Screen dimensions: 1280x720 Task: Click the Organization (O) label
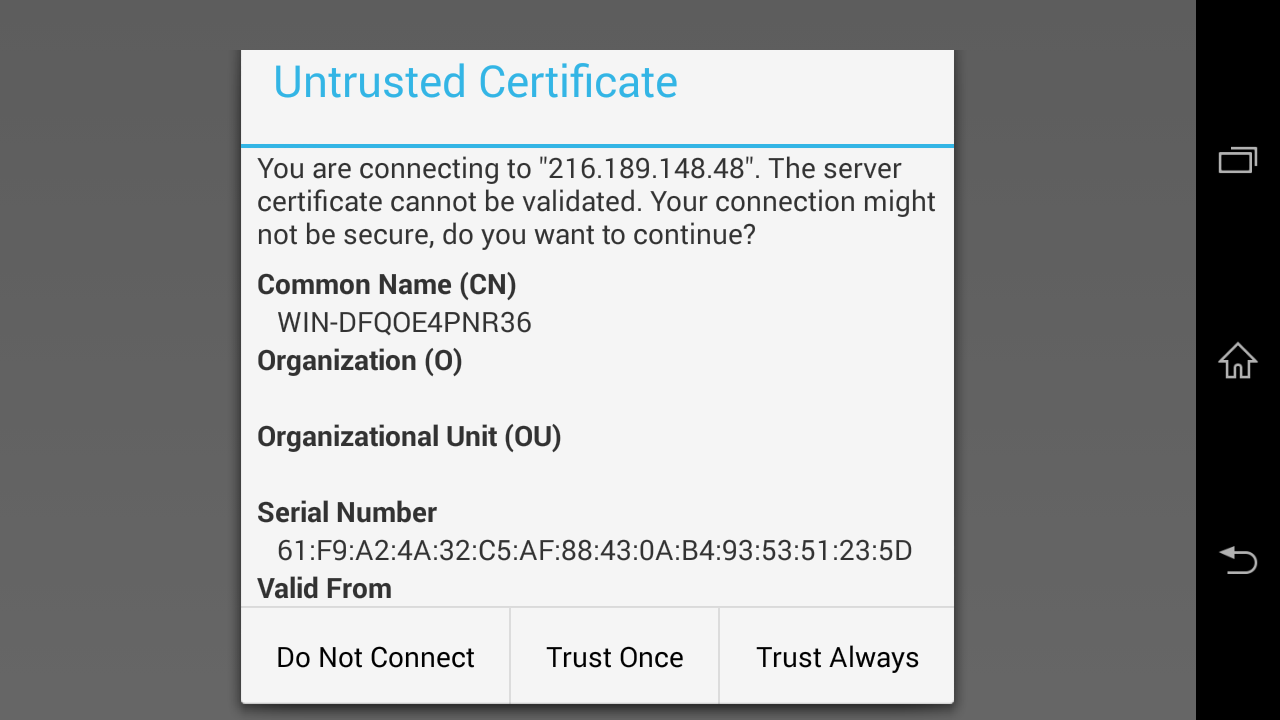tap(359, 361)
